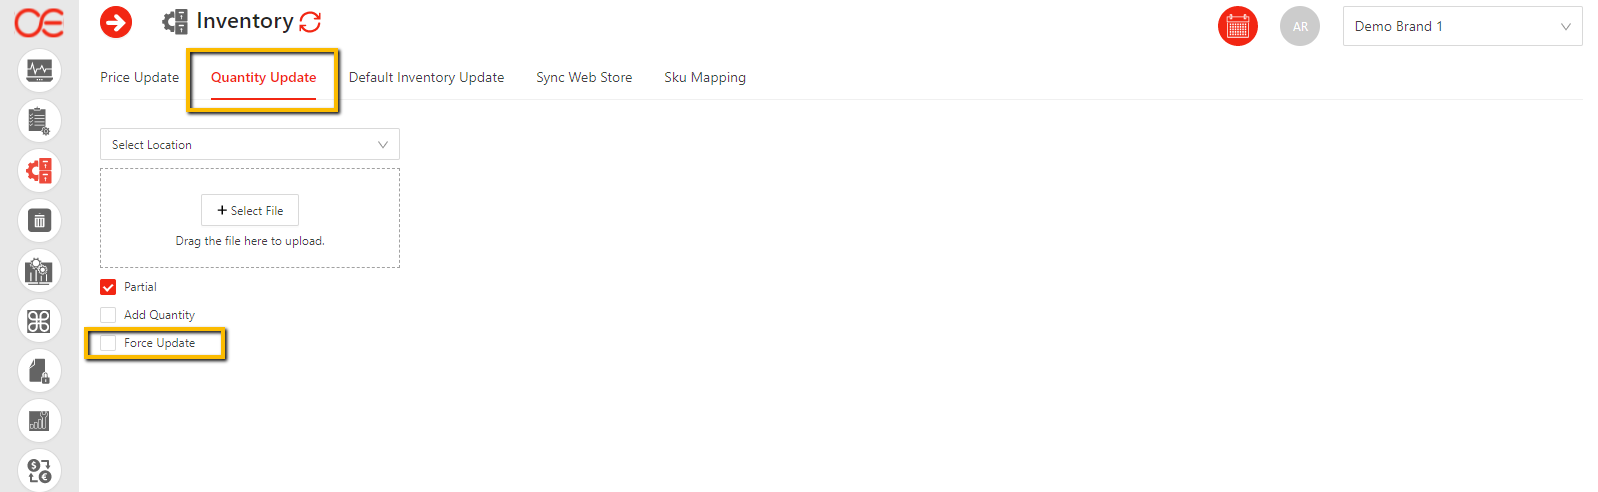Click the Select File button
The height and width of the screenshot is (492, 1598).
(250, 211)
